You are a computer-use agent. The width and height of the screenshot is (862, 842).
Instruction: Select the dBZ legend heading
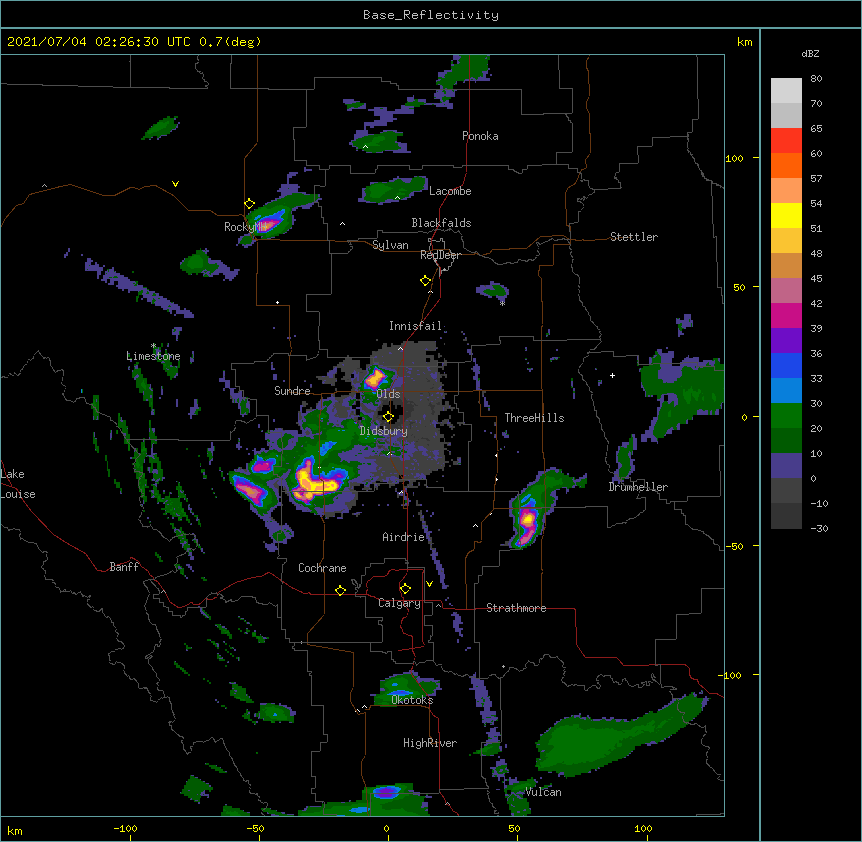coord(810,53)
